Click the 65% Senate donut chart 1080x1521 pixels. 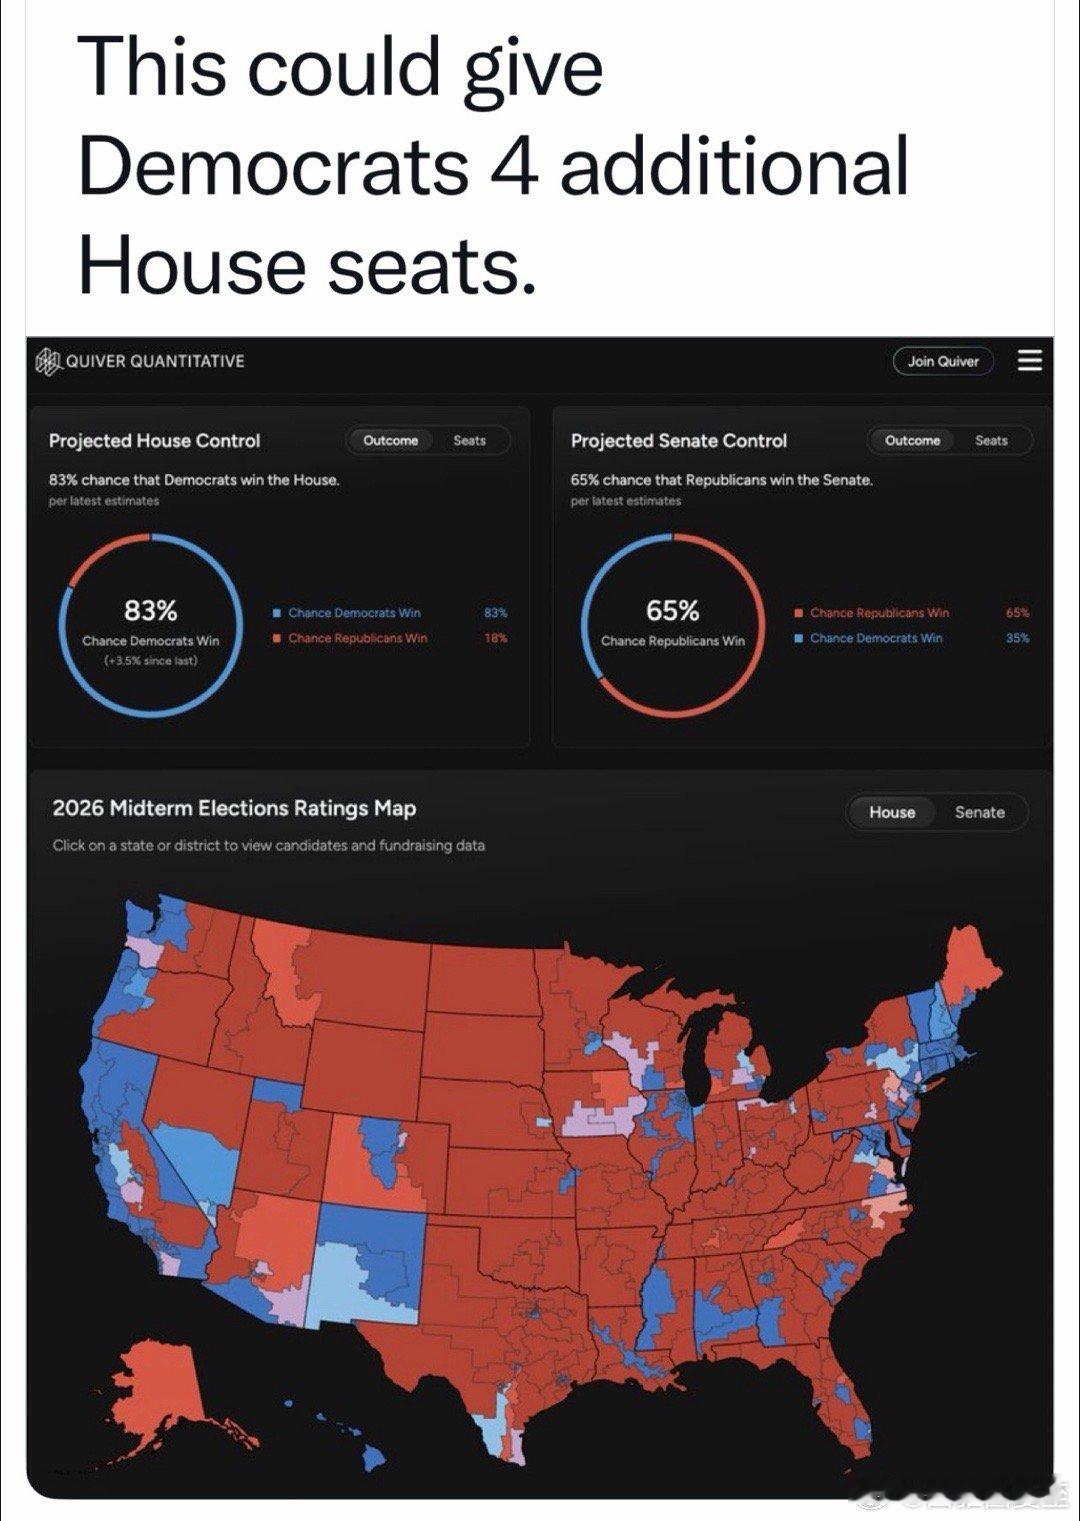672,624
